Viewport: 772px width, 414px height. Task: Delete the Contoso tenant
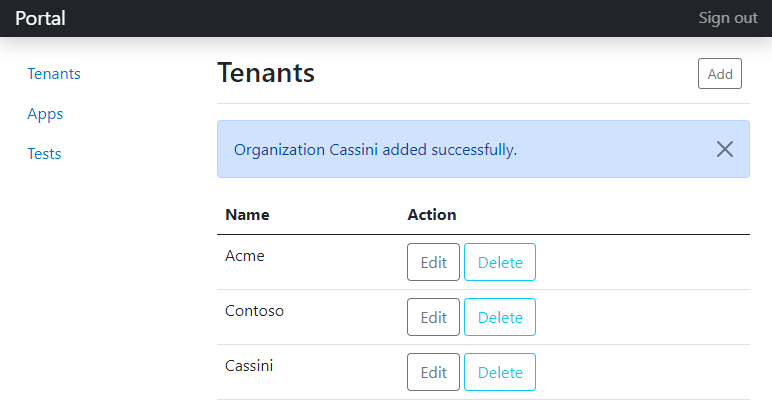click(500, 317)
